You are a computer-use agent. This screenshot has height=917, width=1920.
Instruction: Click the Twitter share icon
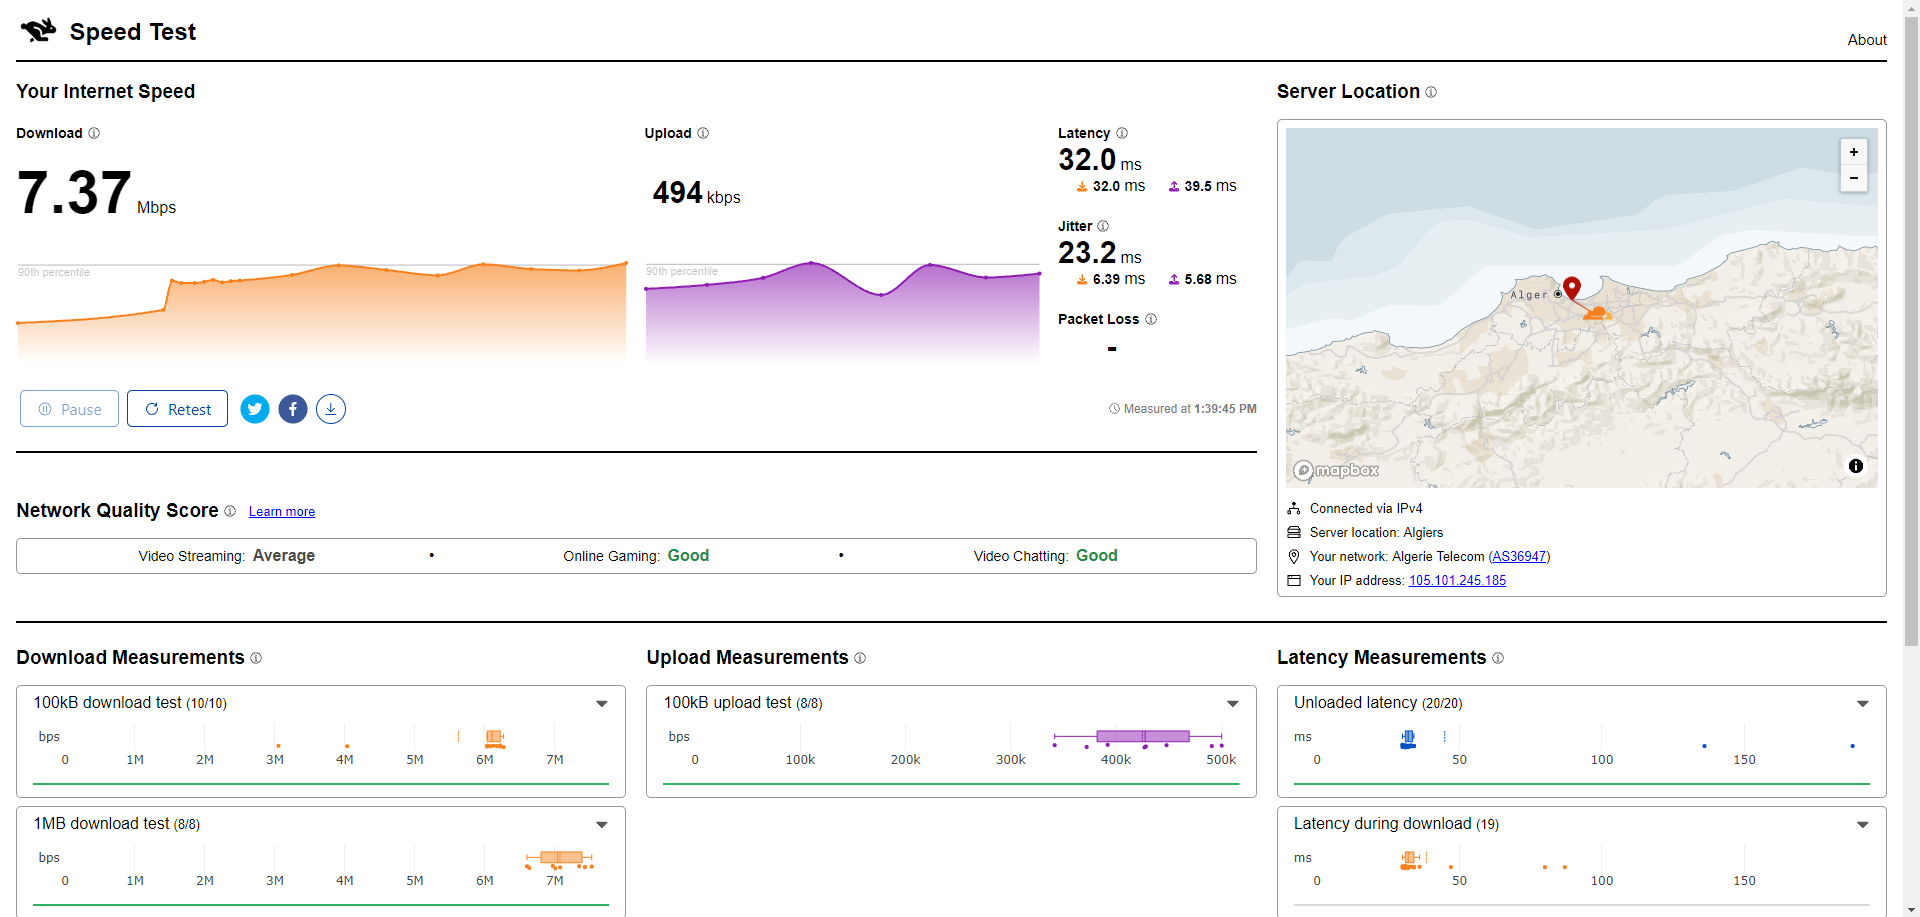pyautogui.click(x=255, y=409)
